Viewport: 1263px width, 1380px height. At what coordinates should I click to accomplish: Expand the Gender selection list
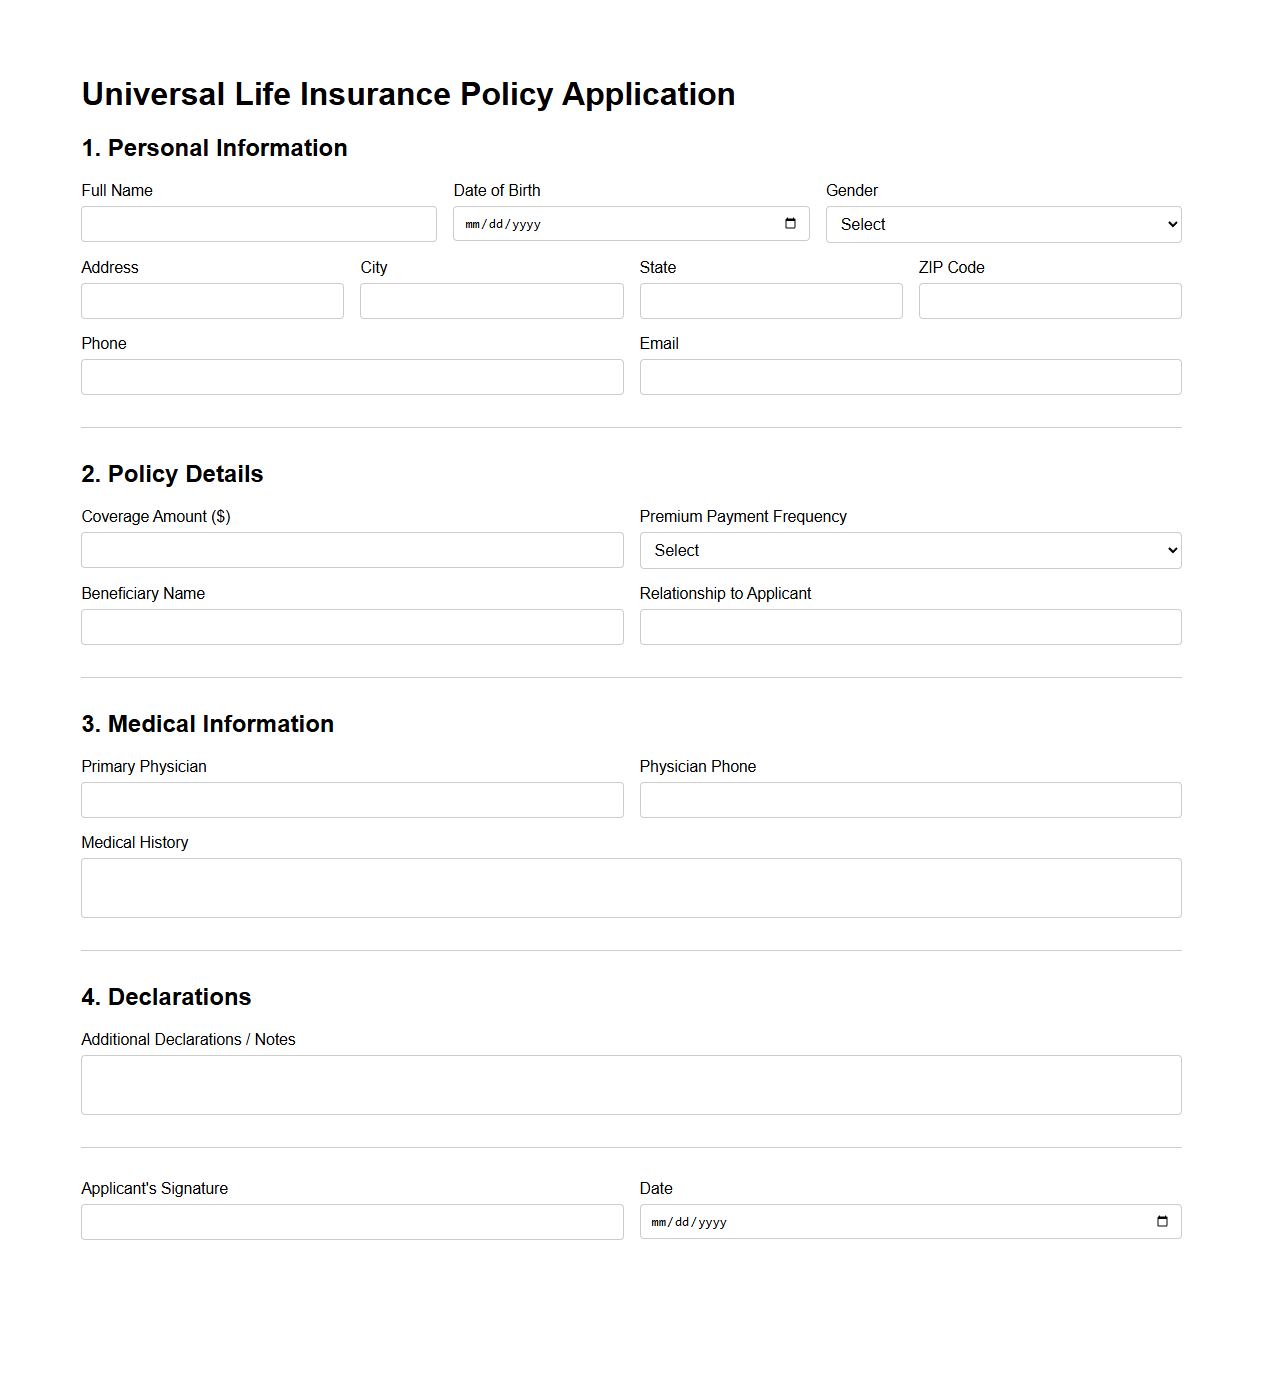[1002, 224]
